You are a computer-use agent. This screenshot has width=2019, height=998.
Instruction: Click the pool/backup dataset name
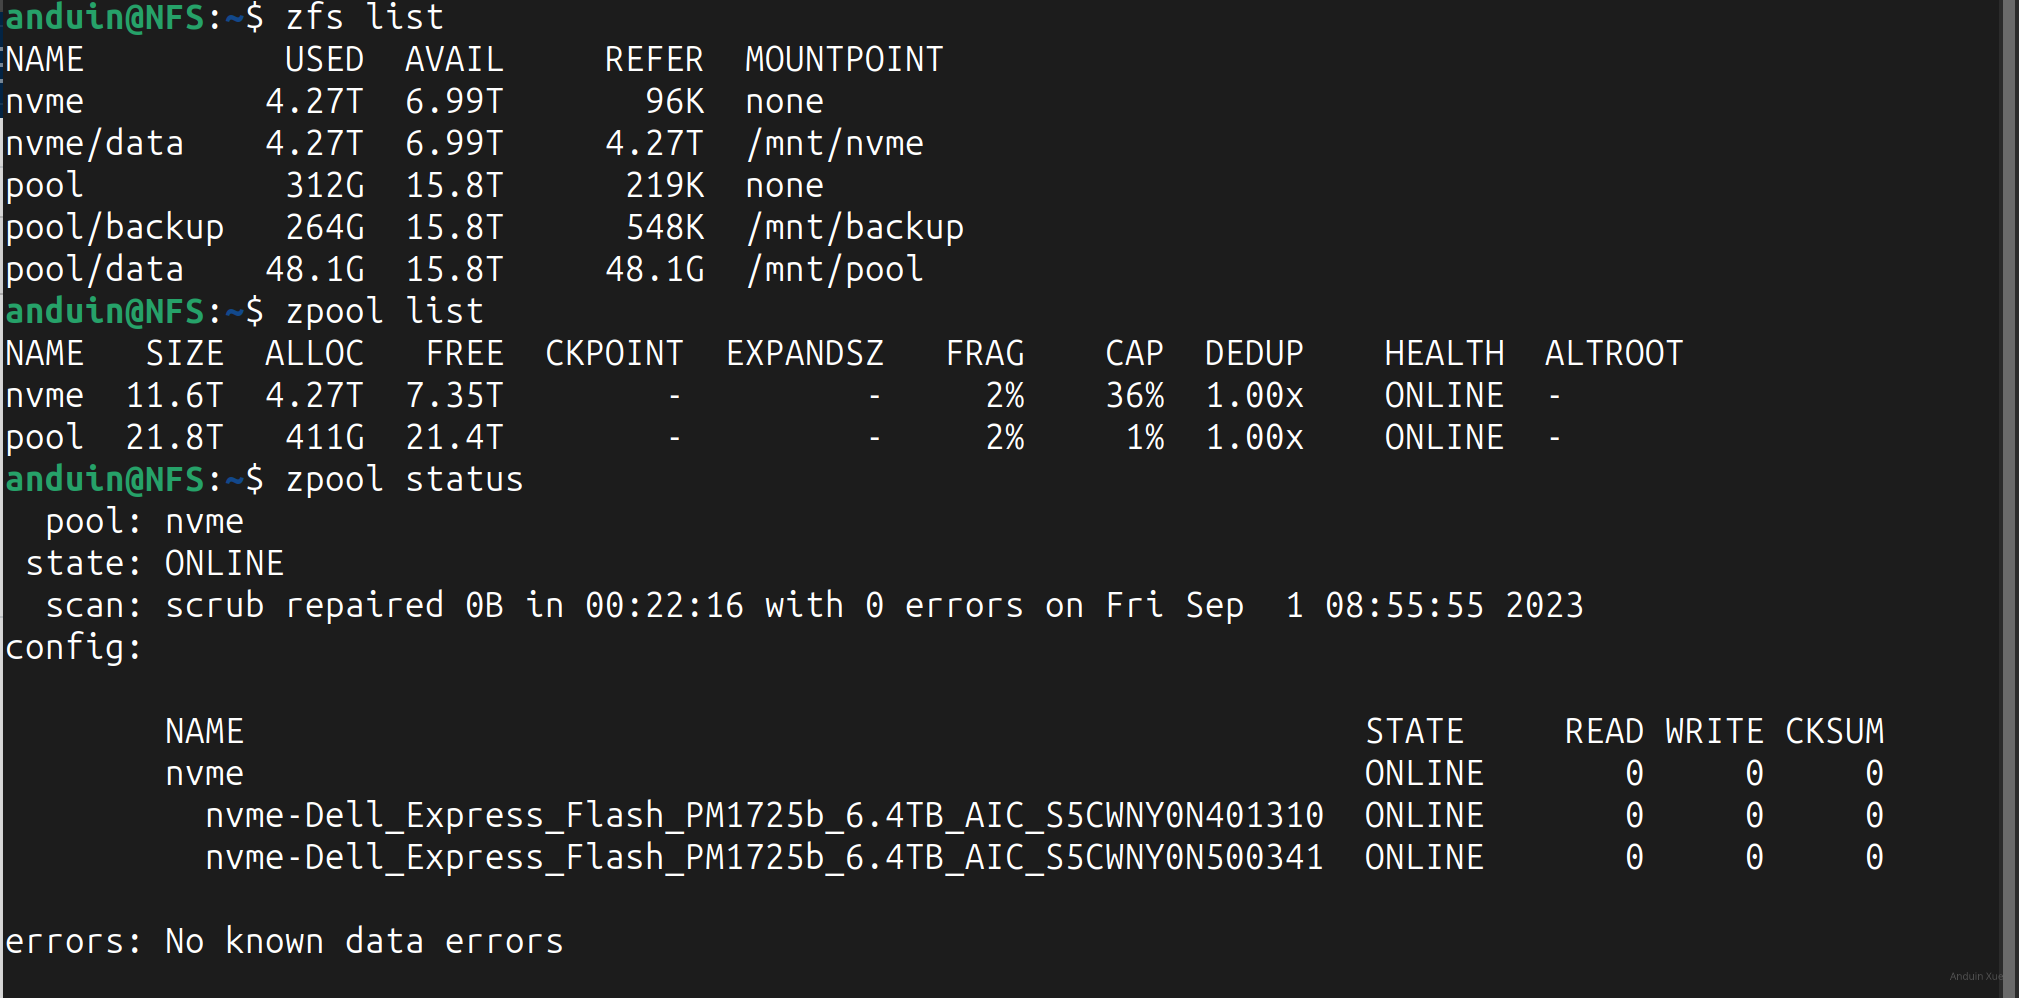click(114, 228)
